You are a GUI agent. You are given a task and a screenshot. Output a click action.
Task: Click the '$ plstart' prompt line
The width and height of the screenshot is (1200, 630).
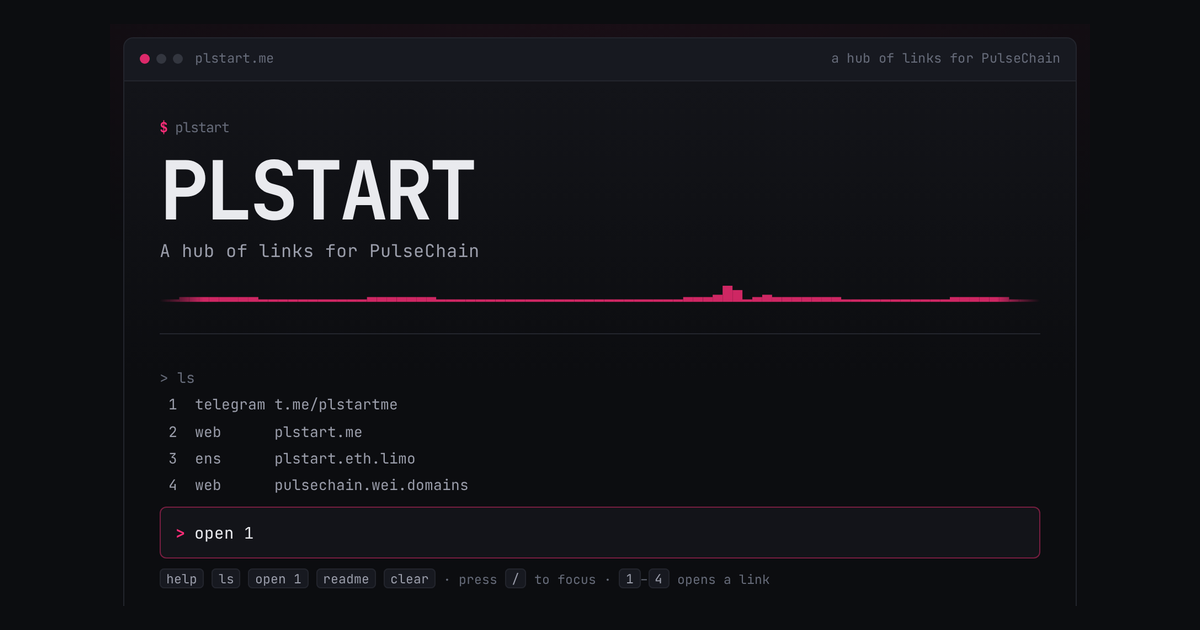pos(195,128)
